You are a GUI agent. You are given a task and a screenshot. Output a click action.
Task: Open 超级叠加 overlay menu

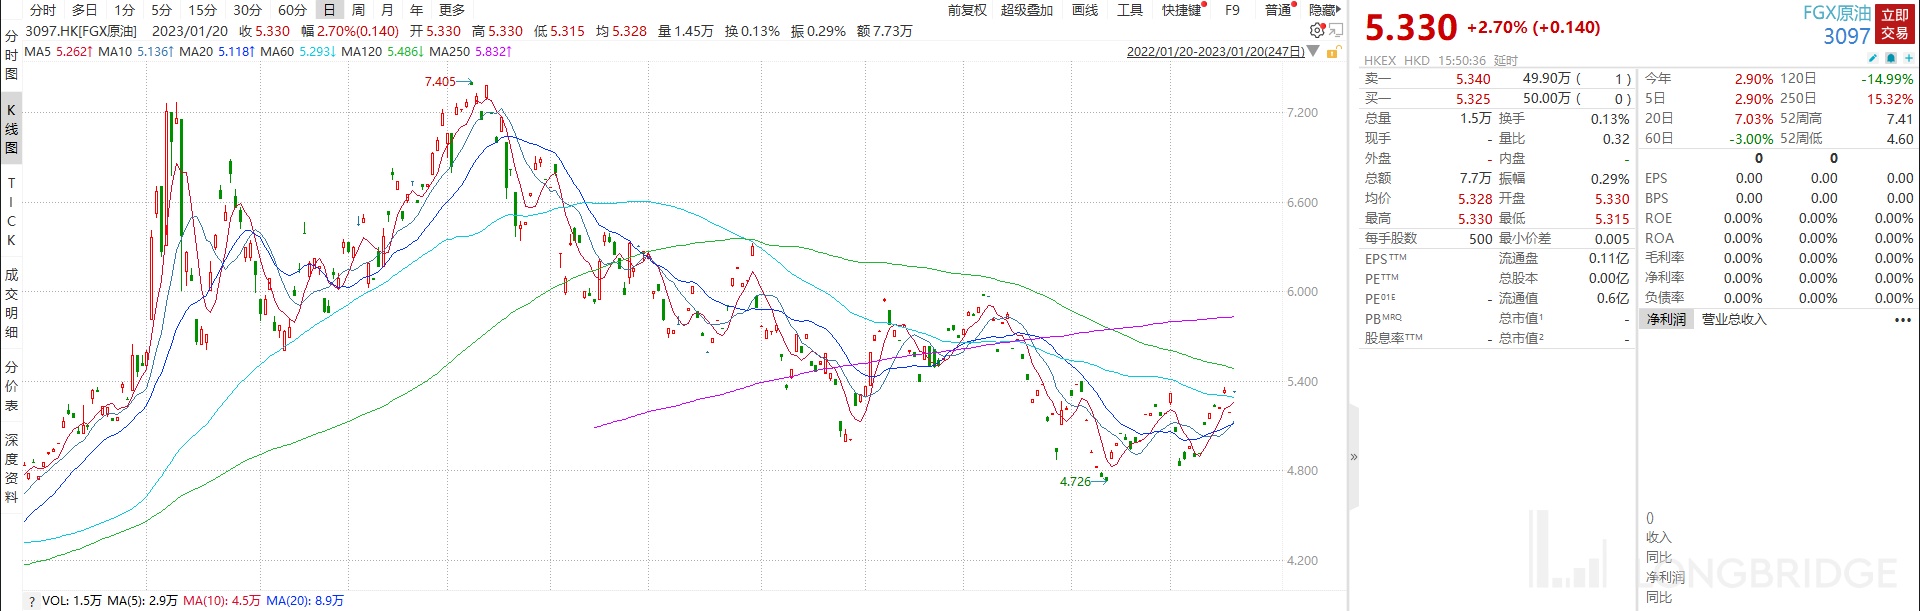click(1027, 10)
